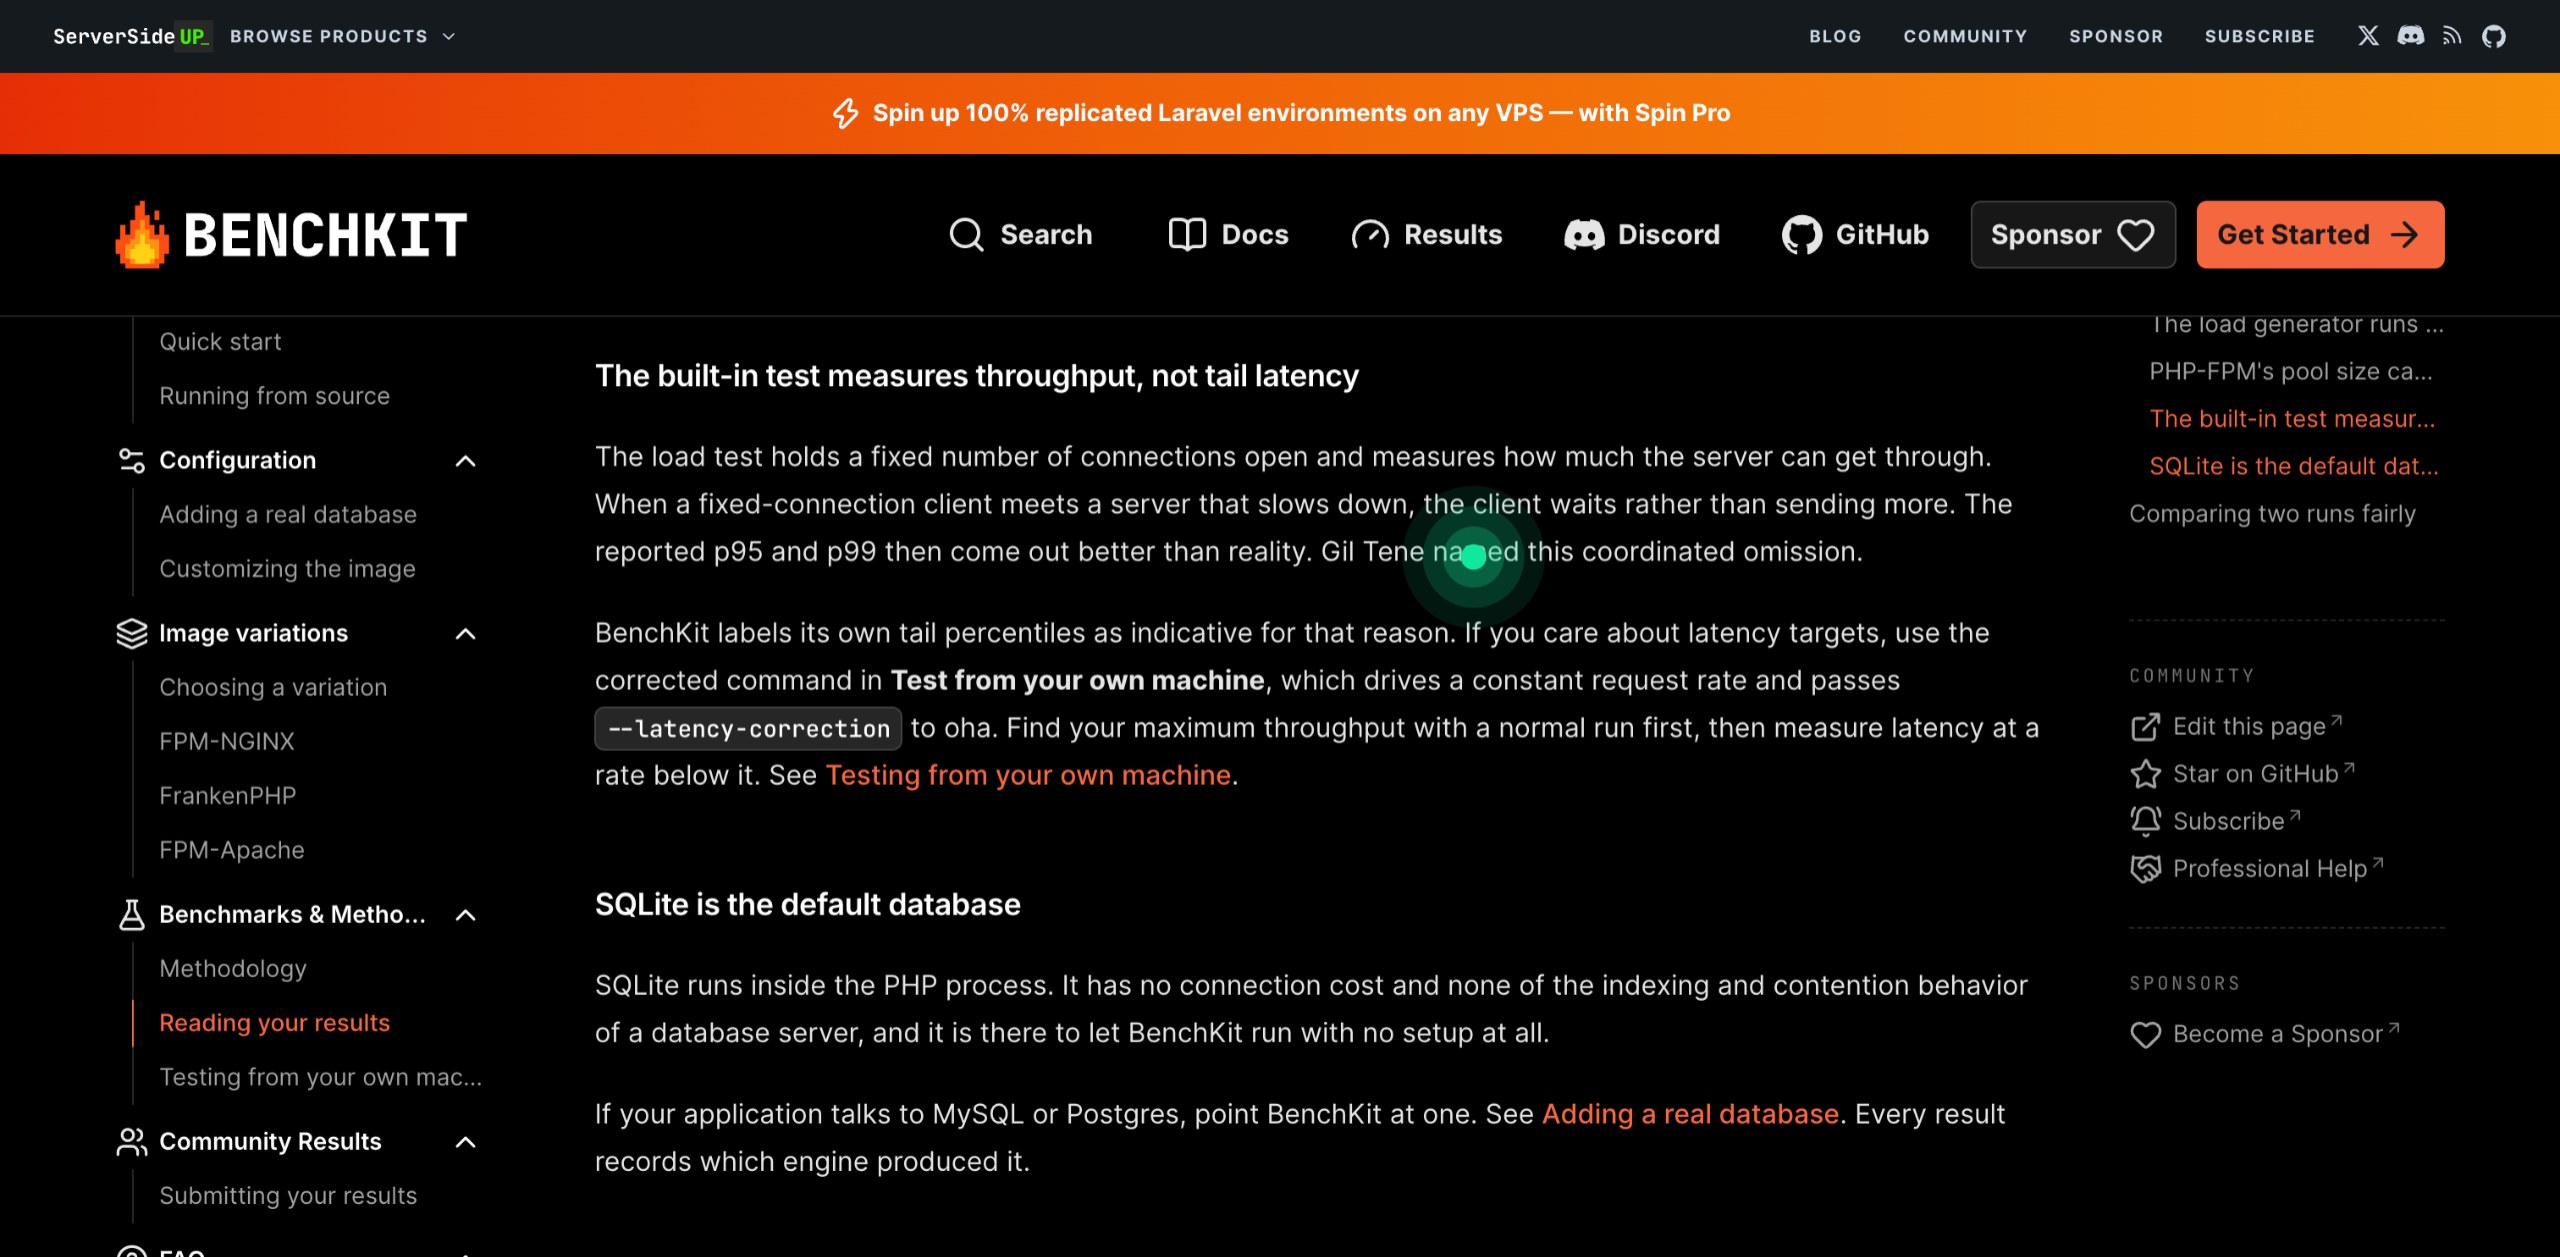
Task: Open Submitting your results sidebar item
Action: point(288,1196)
